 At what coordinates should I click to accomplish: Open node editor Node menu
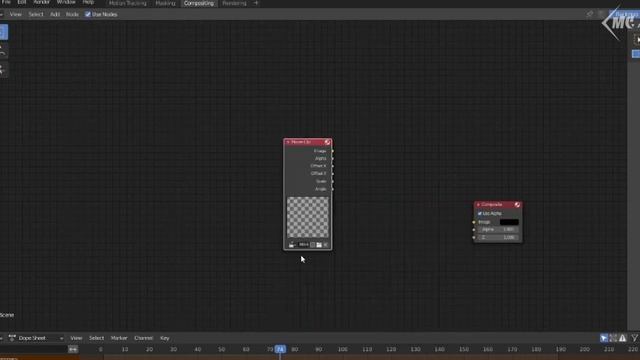pyautogui.click(x=72, y=14)
